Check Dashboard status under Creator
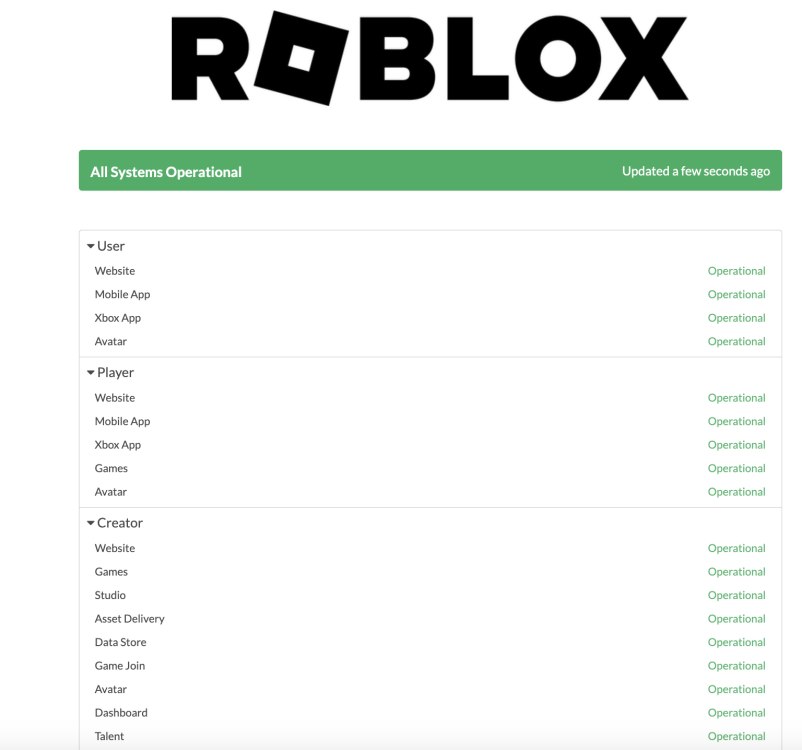The height and width of the screenshot is (750, 802). tap(121, 712)
